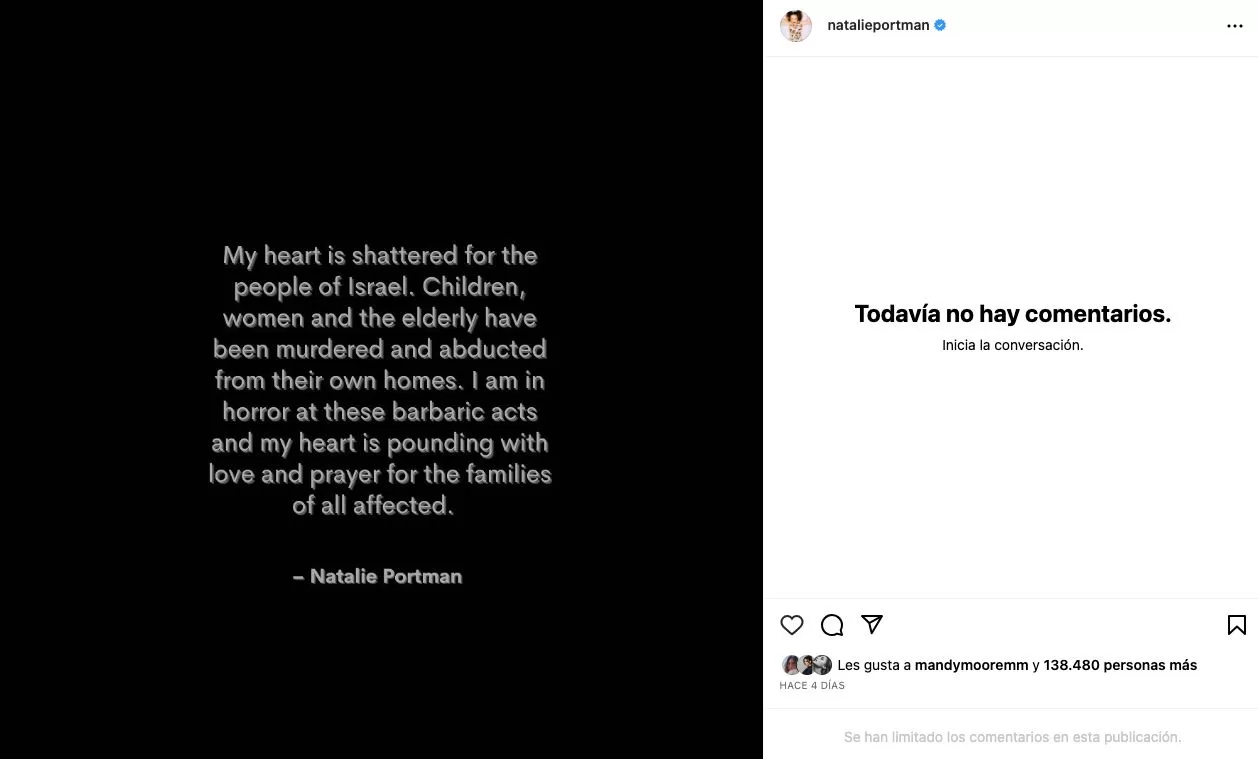Image resolution: width=1258 pixels, height=759 pixels.
Task: View the 138.480 personas más likes list
Action: click(x=1120, y=665)
